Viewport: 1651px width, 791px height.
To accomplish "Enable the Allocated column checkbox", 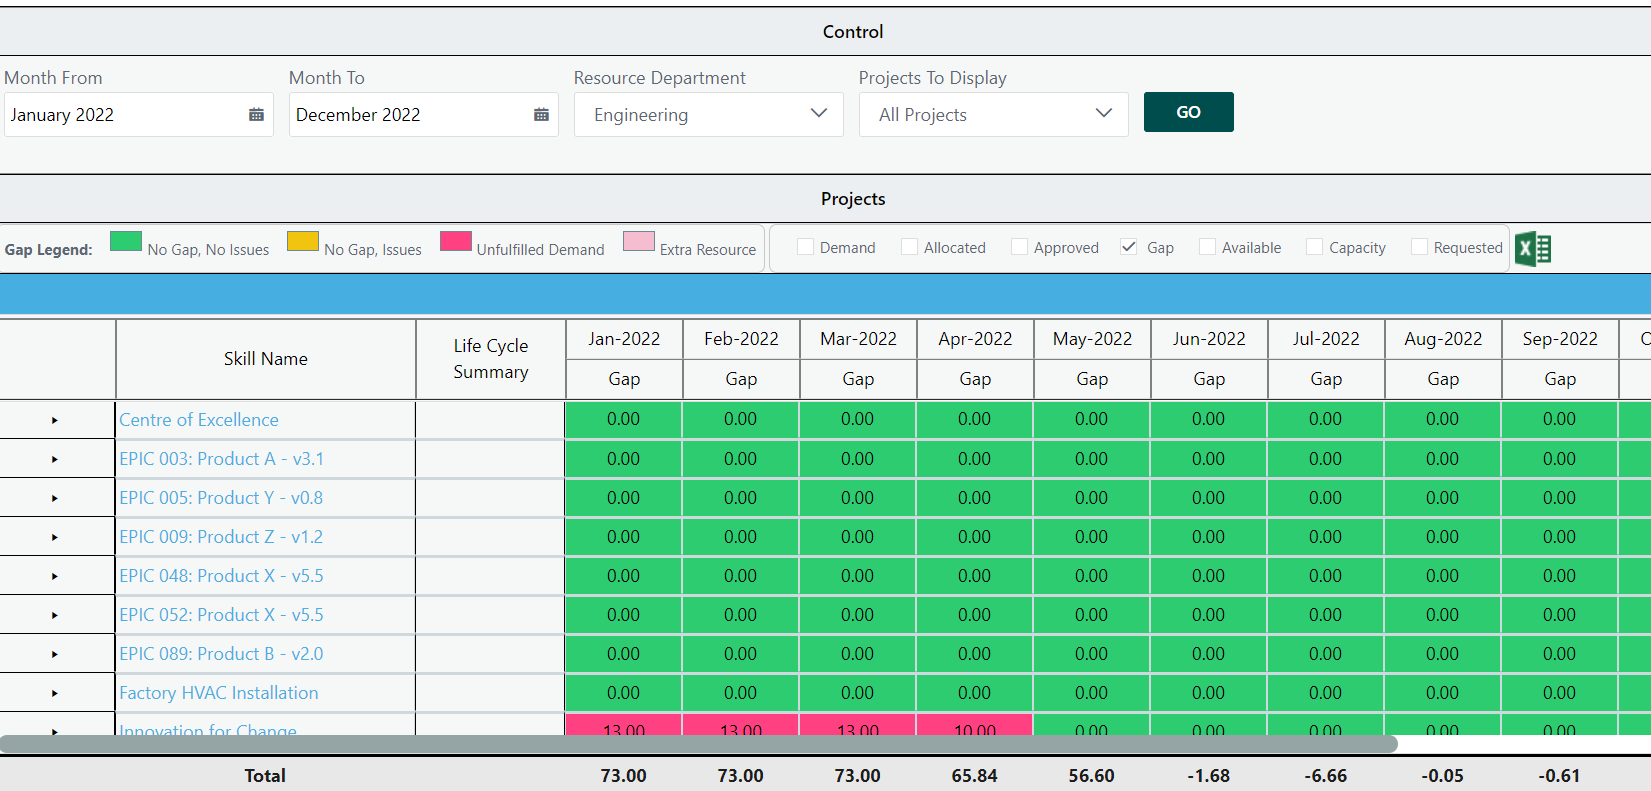I will pos(909,247).
